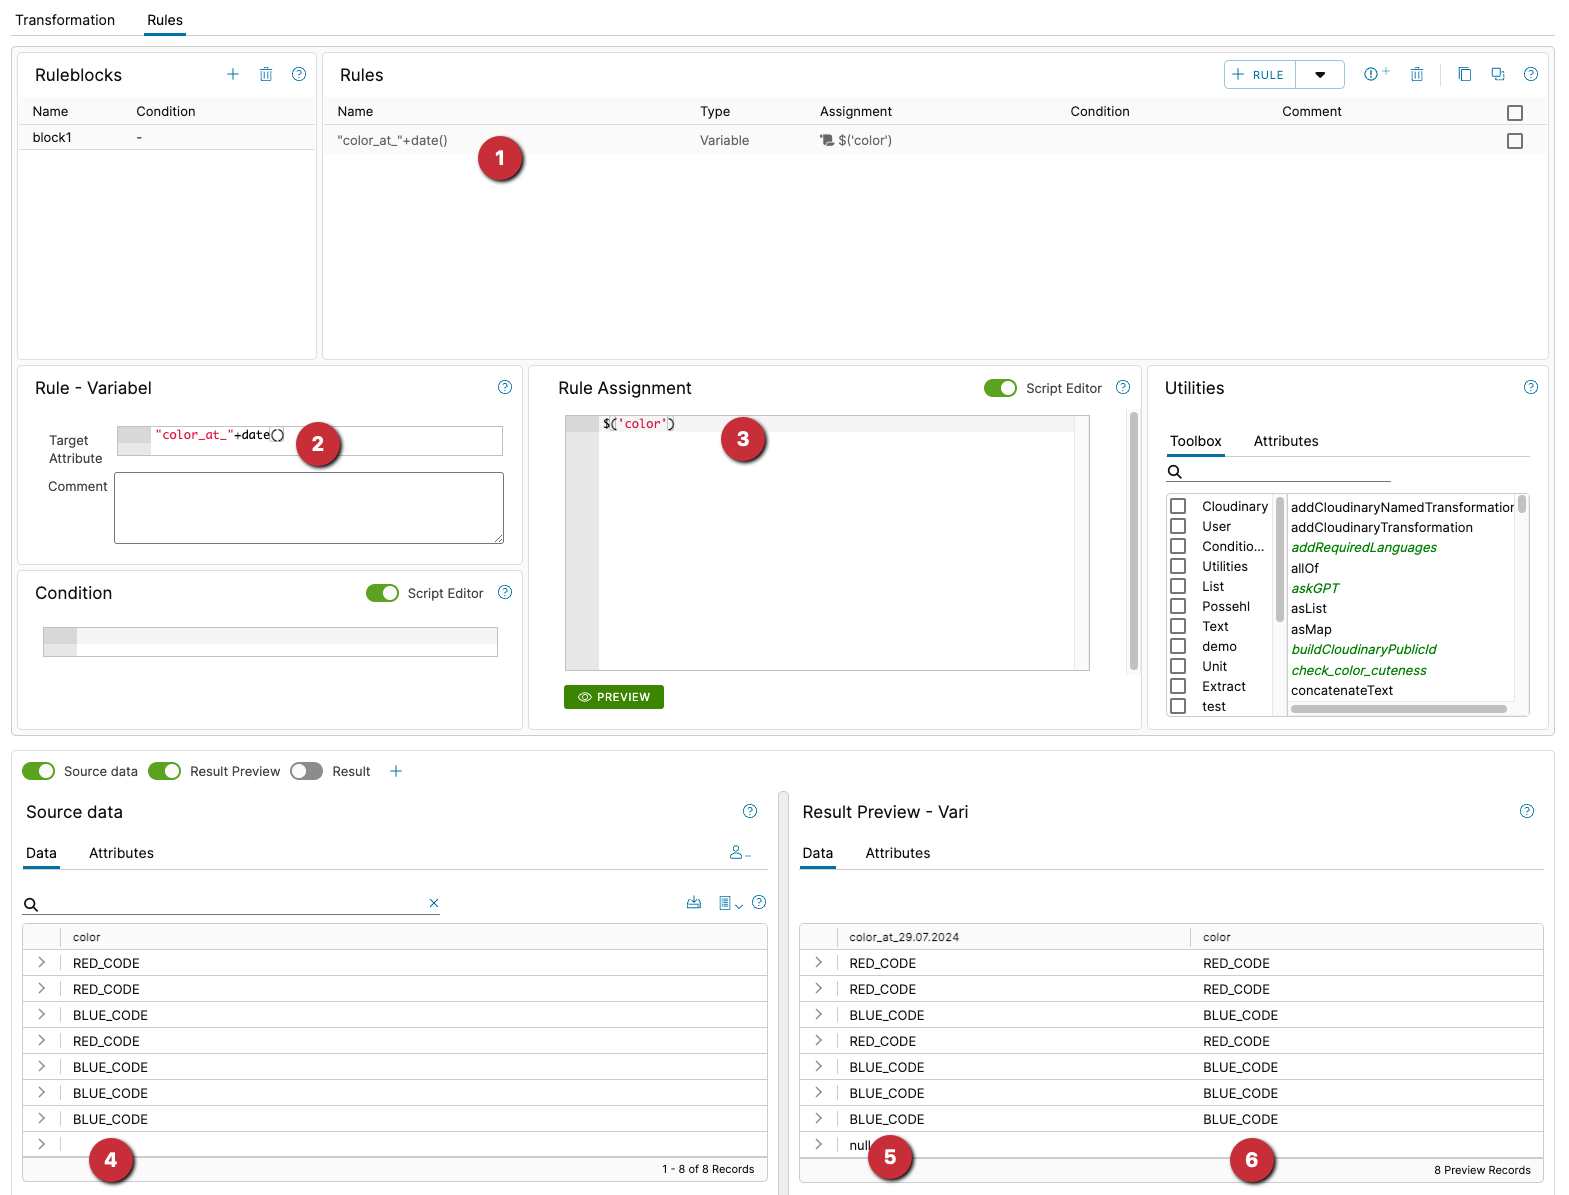Switch to the Transformation tab
The width and height of the screenshot is (1569, 1195).
[x=65, y=20]
